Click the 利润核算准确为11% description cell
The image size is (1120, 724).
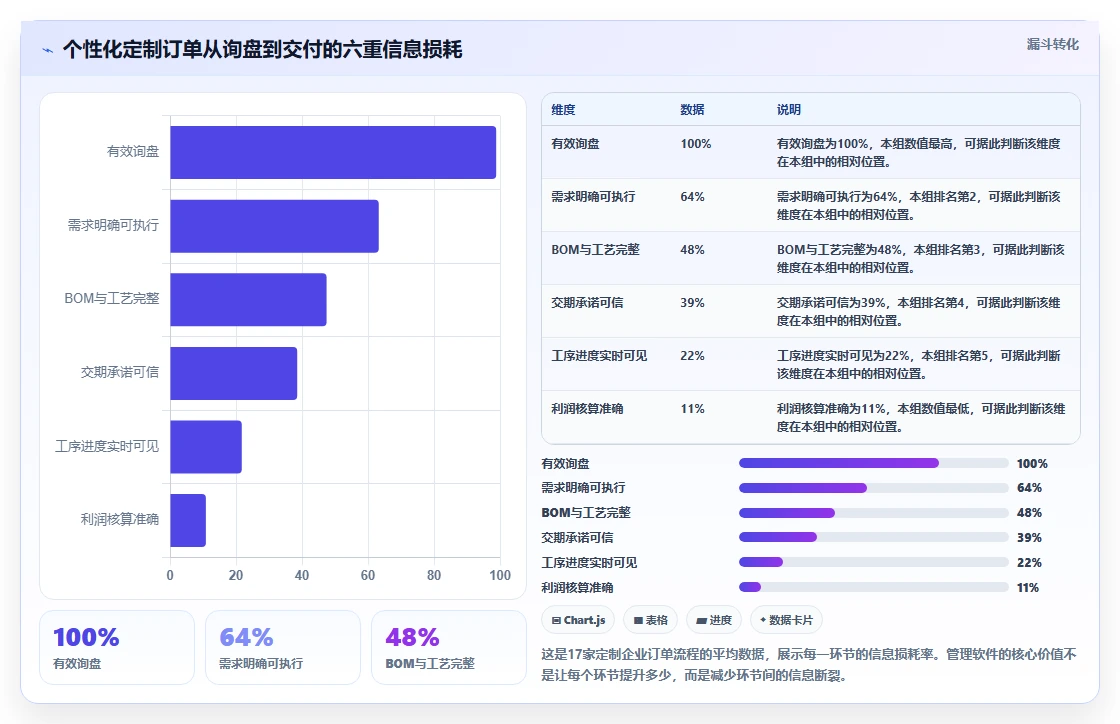click(921, 418)
